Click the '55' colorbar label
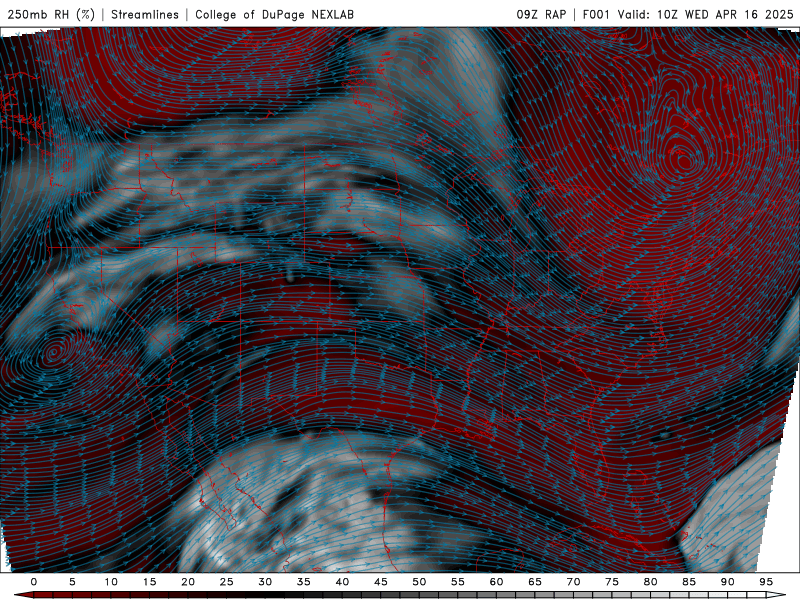Image resolution: width=800 pixels, height=600 pixels. [x=458, y=582]
